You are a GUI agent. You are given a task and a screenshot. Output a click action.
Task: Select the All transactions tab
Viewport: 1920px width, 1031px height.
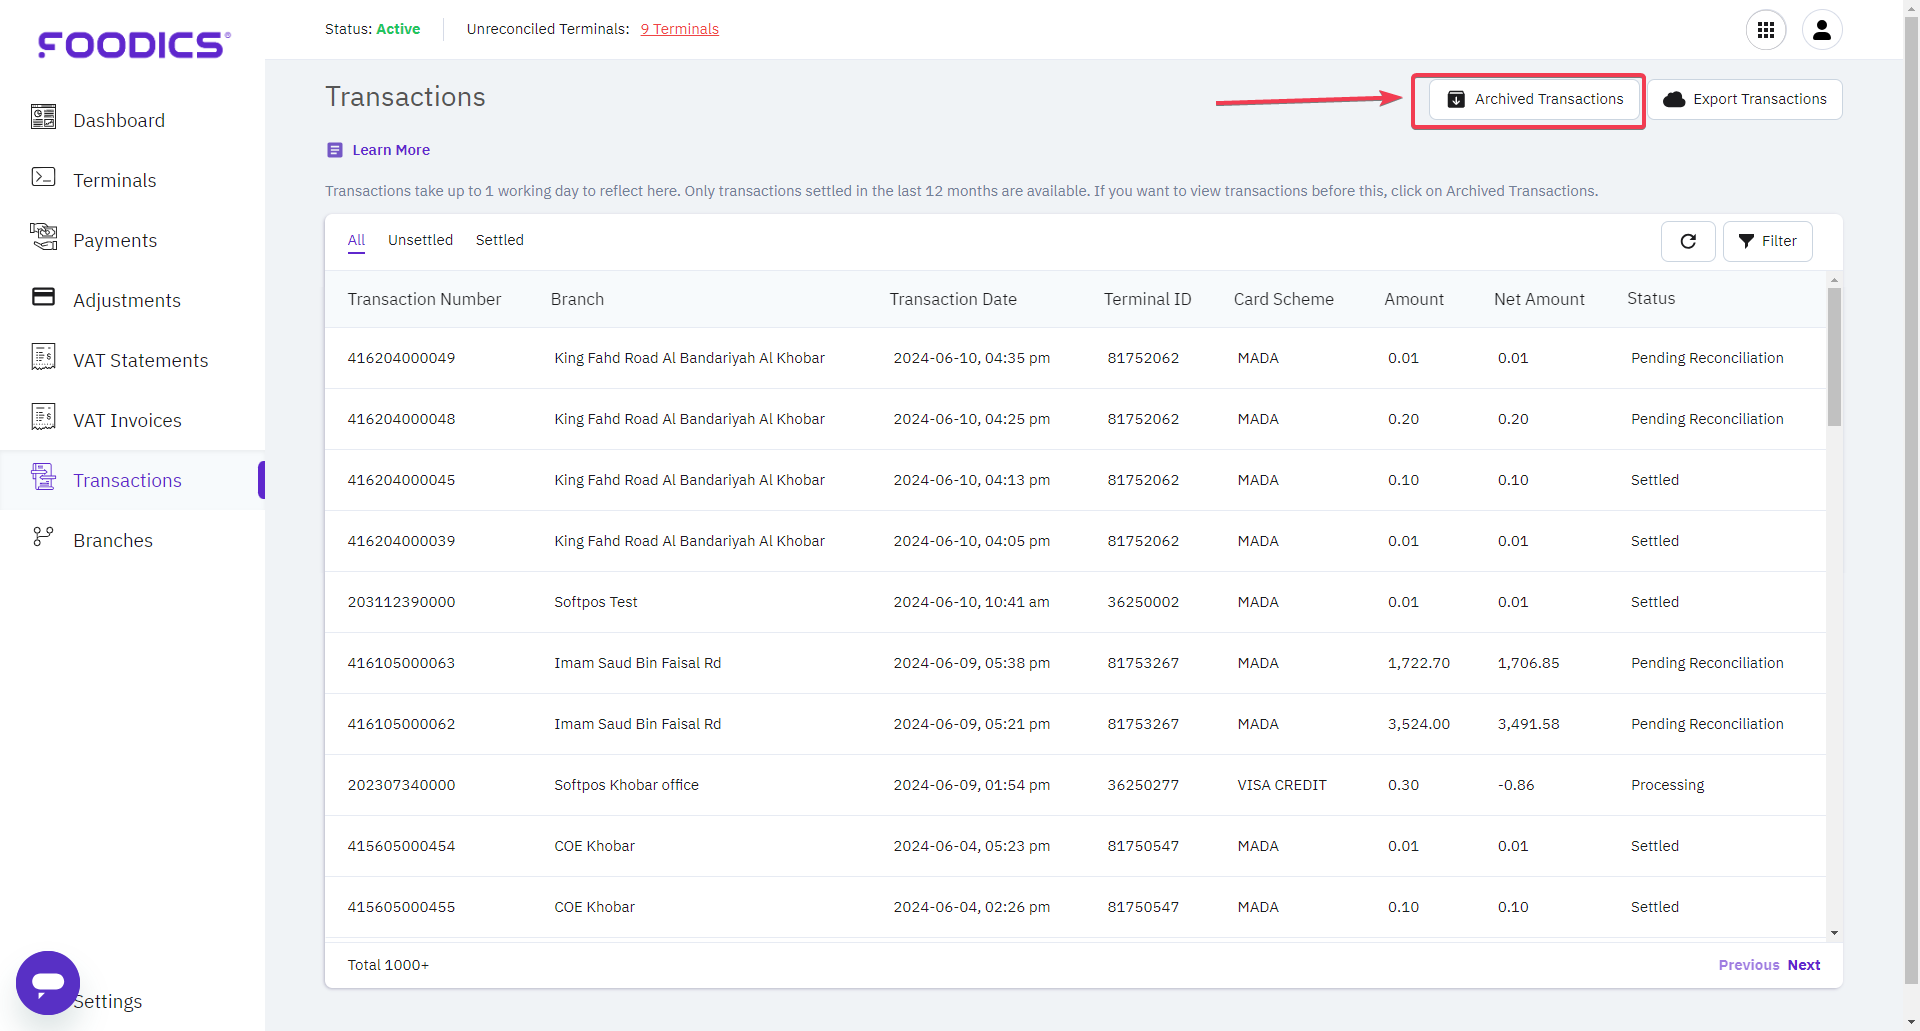356,240
